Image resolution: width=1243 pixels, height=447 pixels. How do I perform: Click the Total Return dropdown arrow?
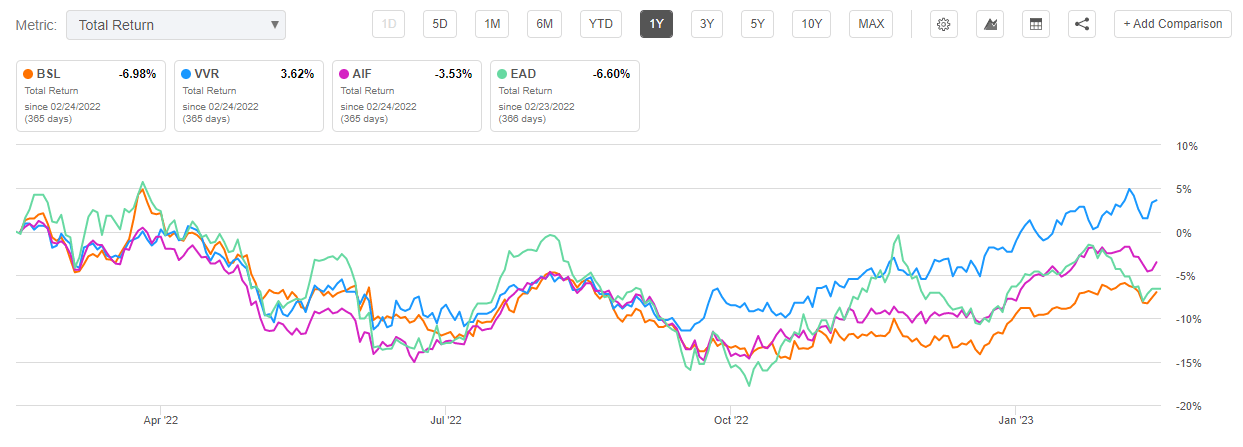(274, 25)
